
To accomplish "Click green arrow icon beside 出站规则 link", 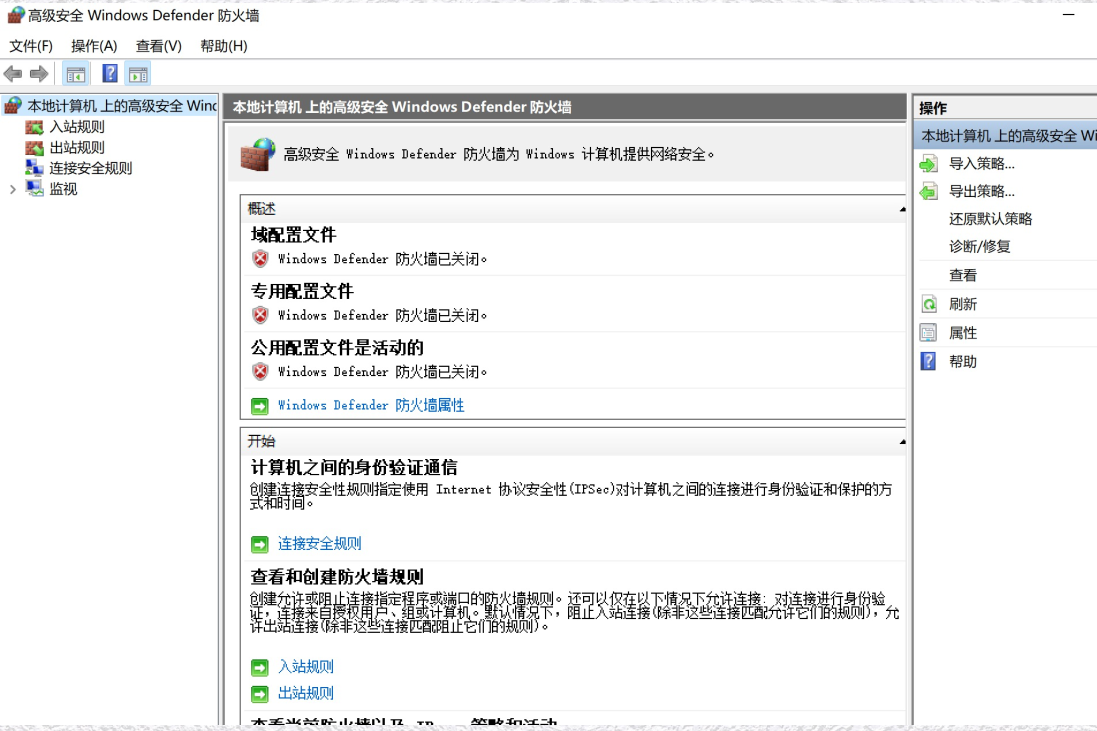I will point(260,694).
